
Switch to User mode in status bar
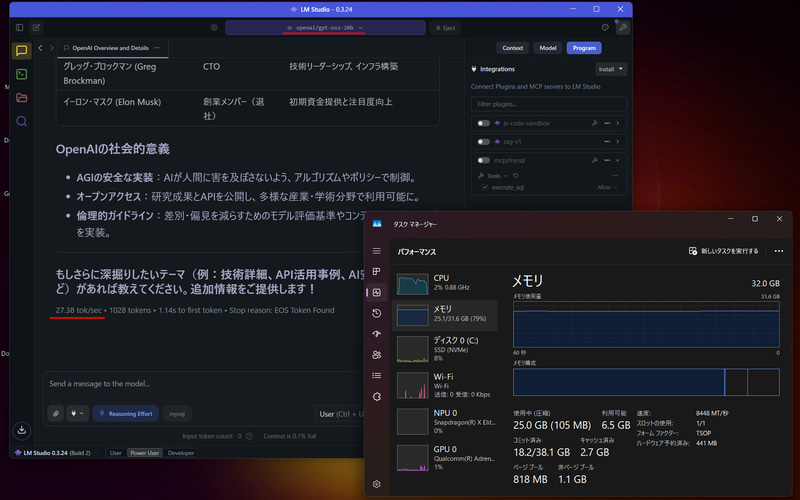click(x=115, y=453)
